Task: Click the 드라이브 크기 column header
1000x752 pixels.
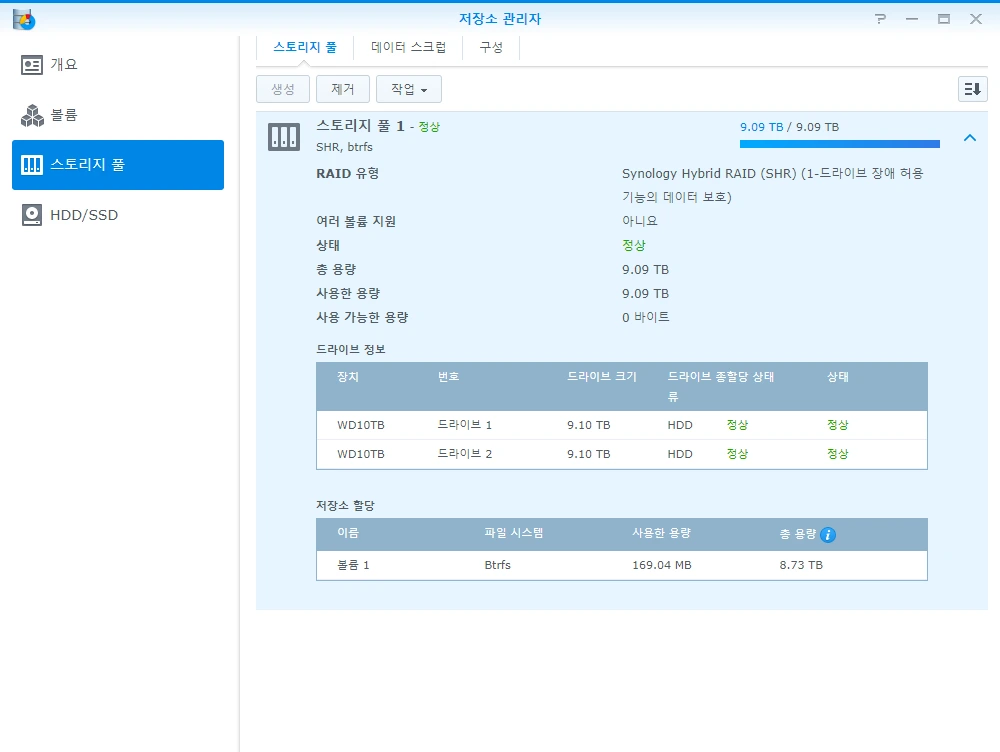Action: 602,376
